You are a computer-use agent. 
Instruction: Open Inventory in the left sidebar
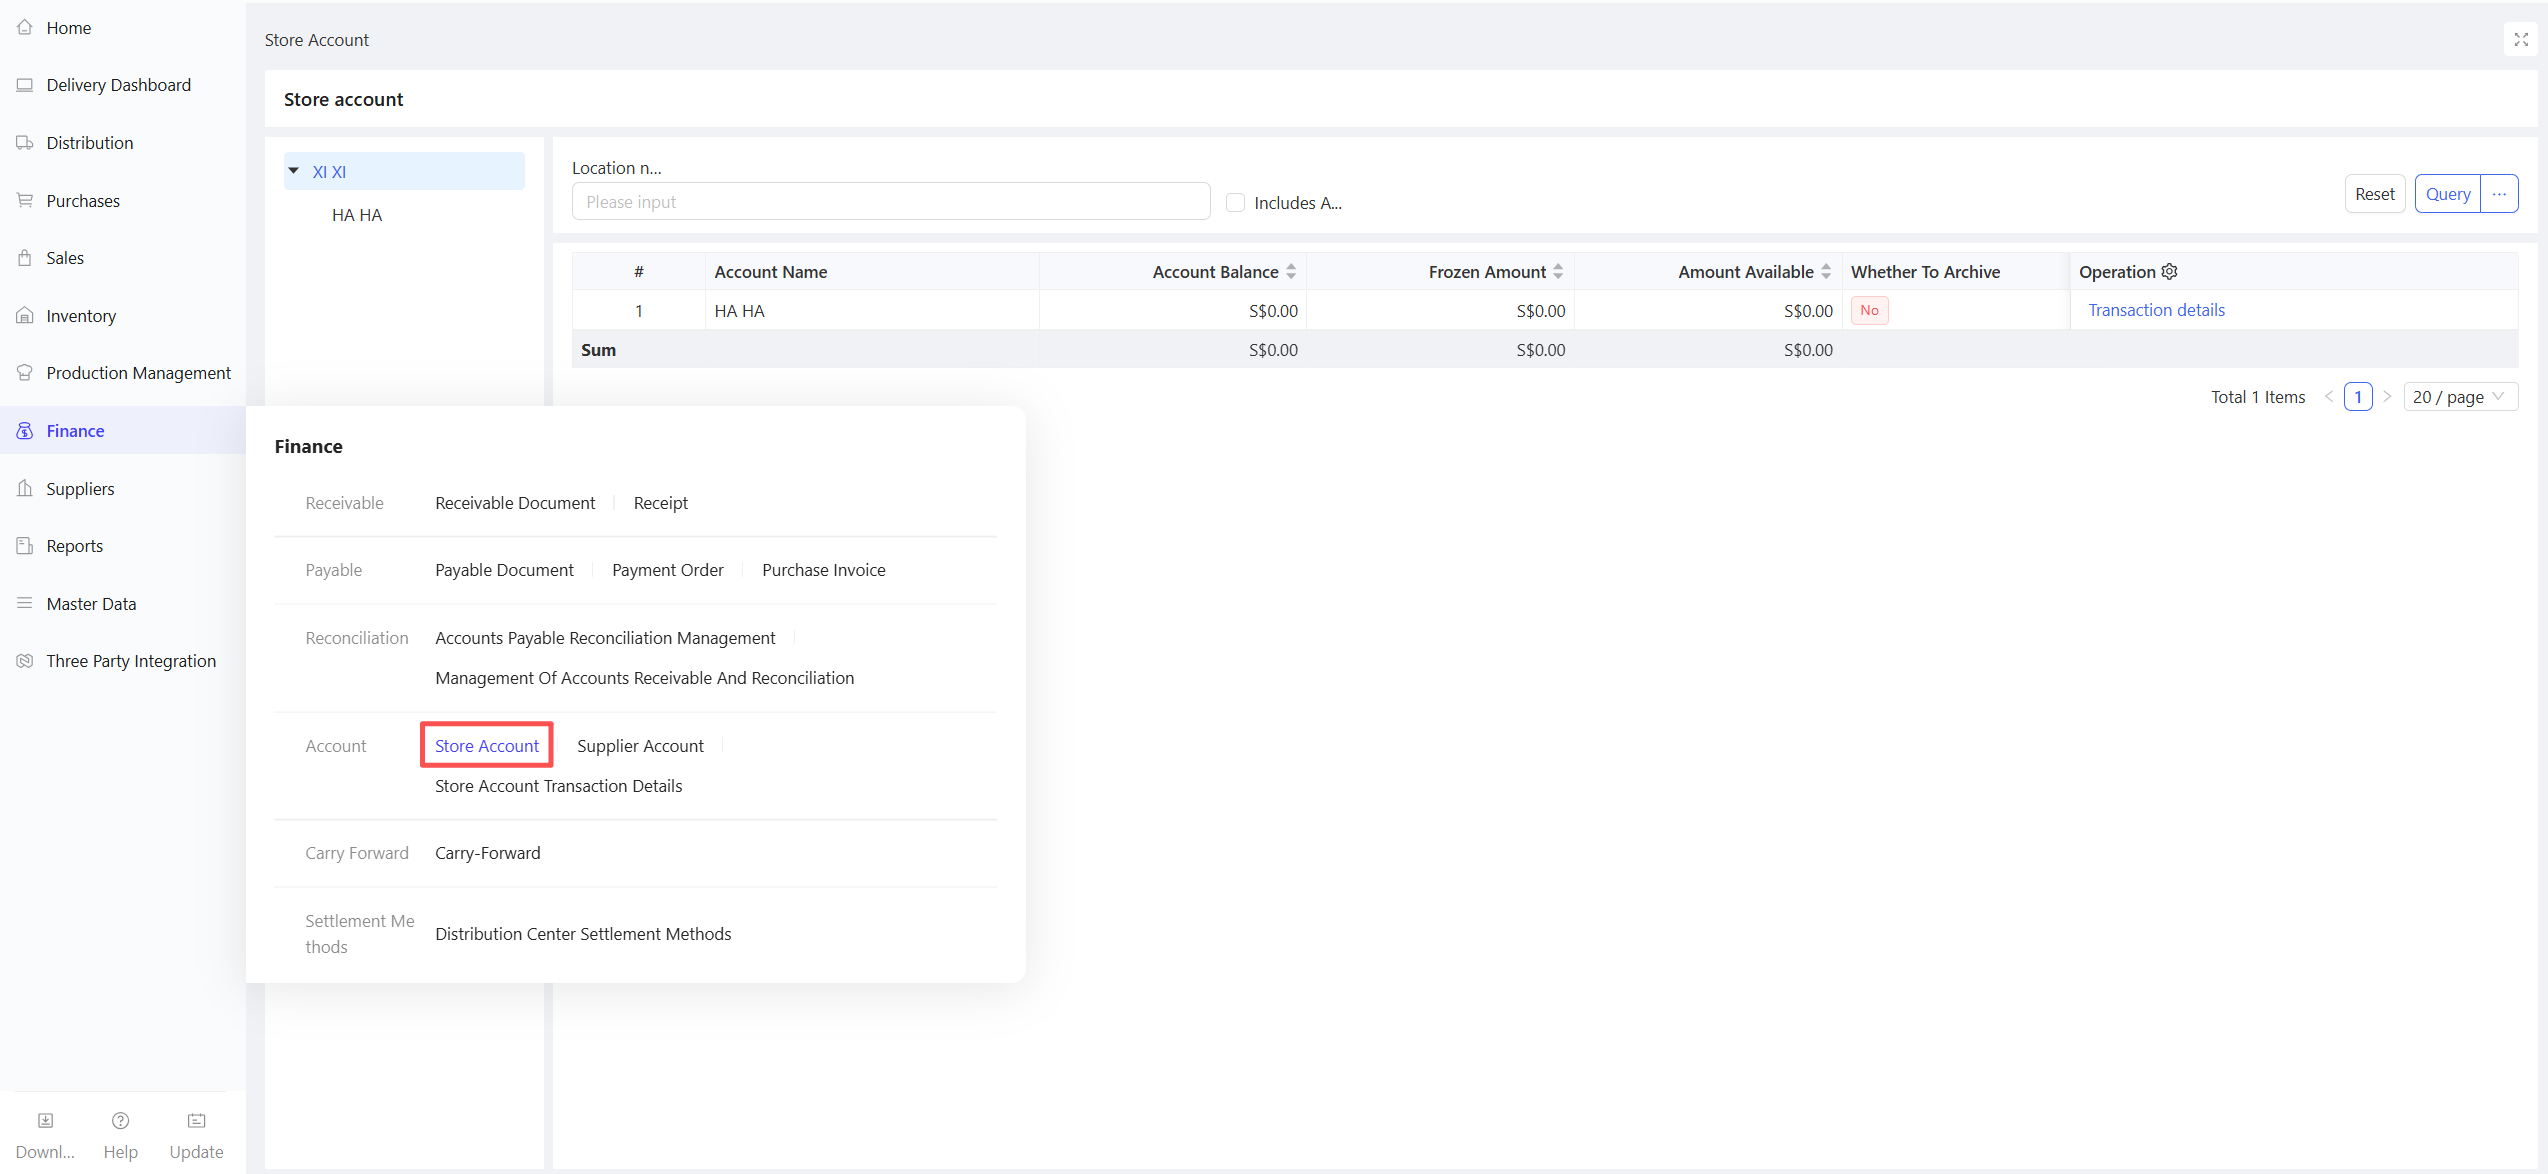(x=81, y=316)
